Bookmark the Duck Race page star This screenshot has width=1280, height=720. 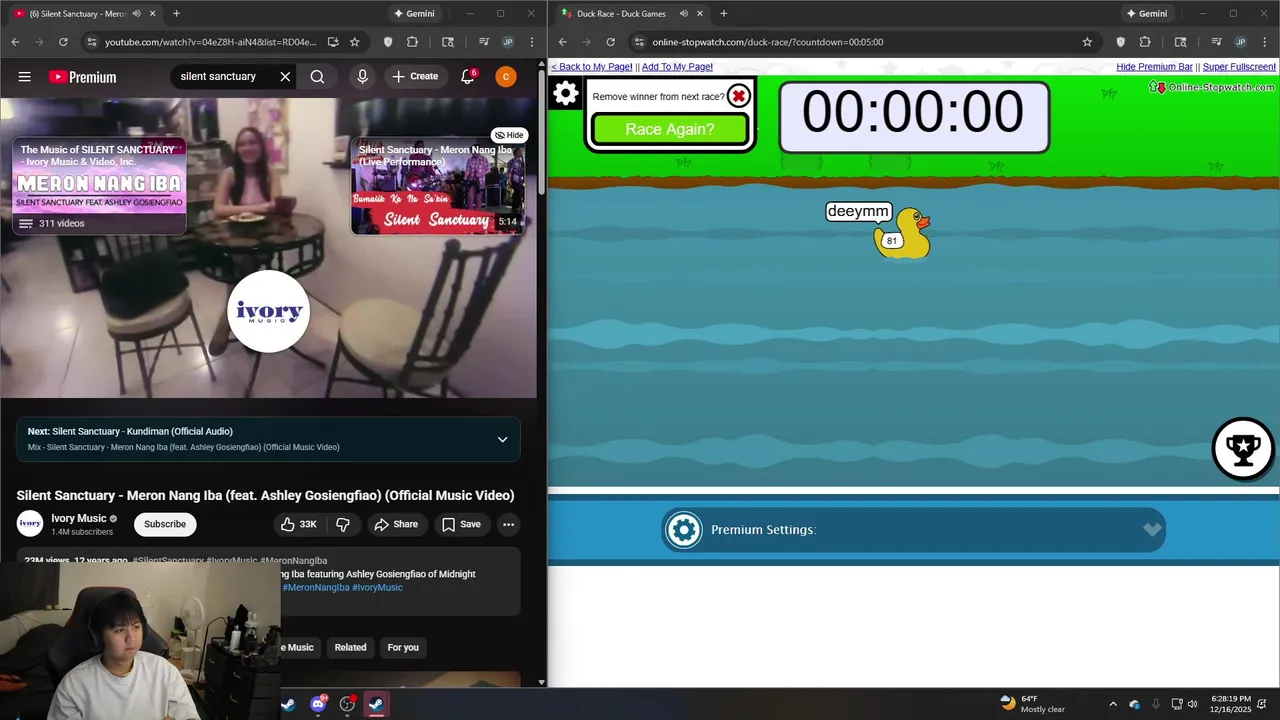1087,42
